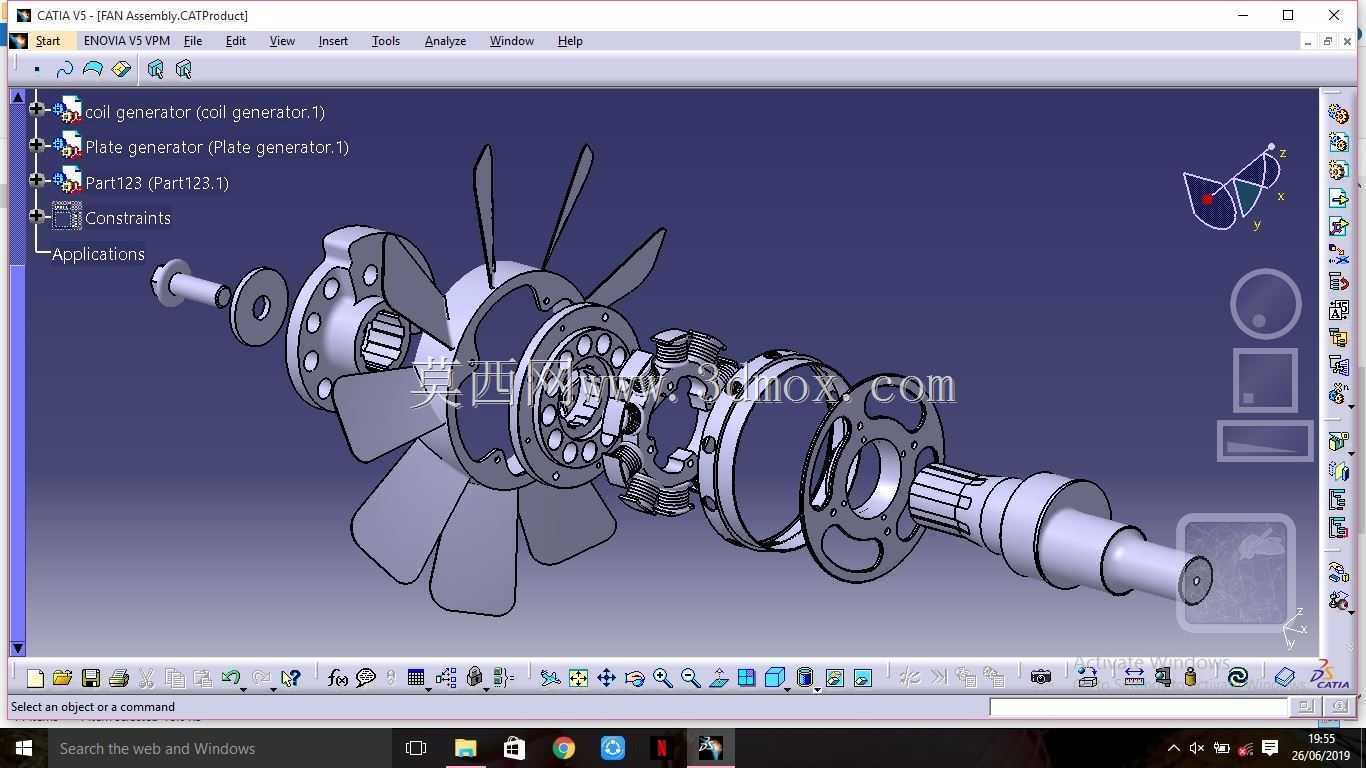Click the spline curve icon in top toolbar
The width and height of the screenshot is (1366, 768).
coord(65,69)
